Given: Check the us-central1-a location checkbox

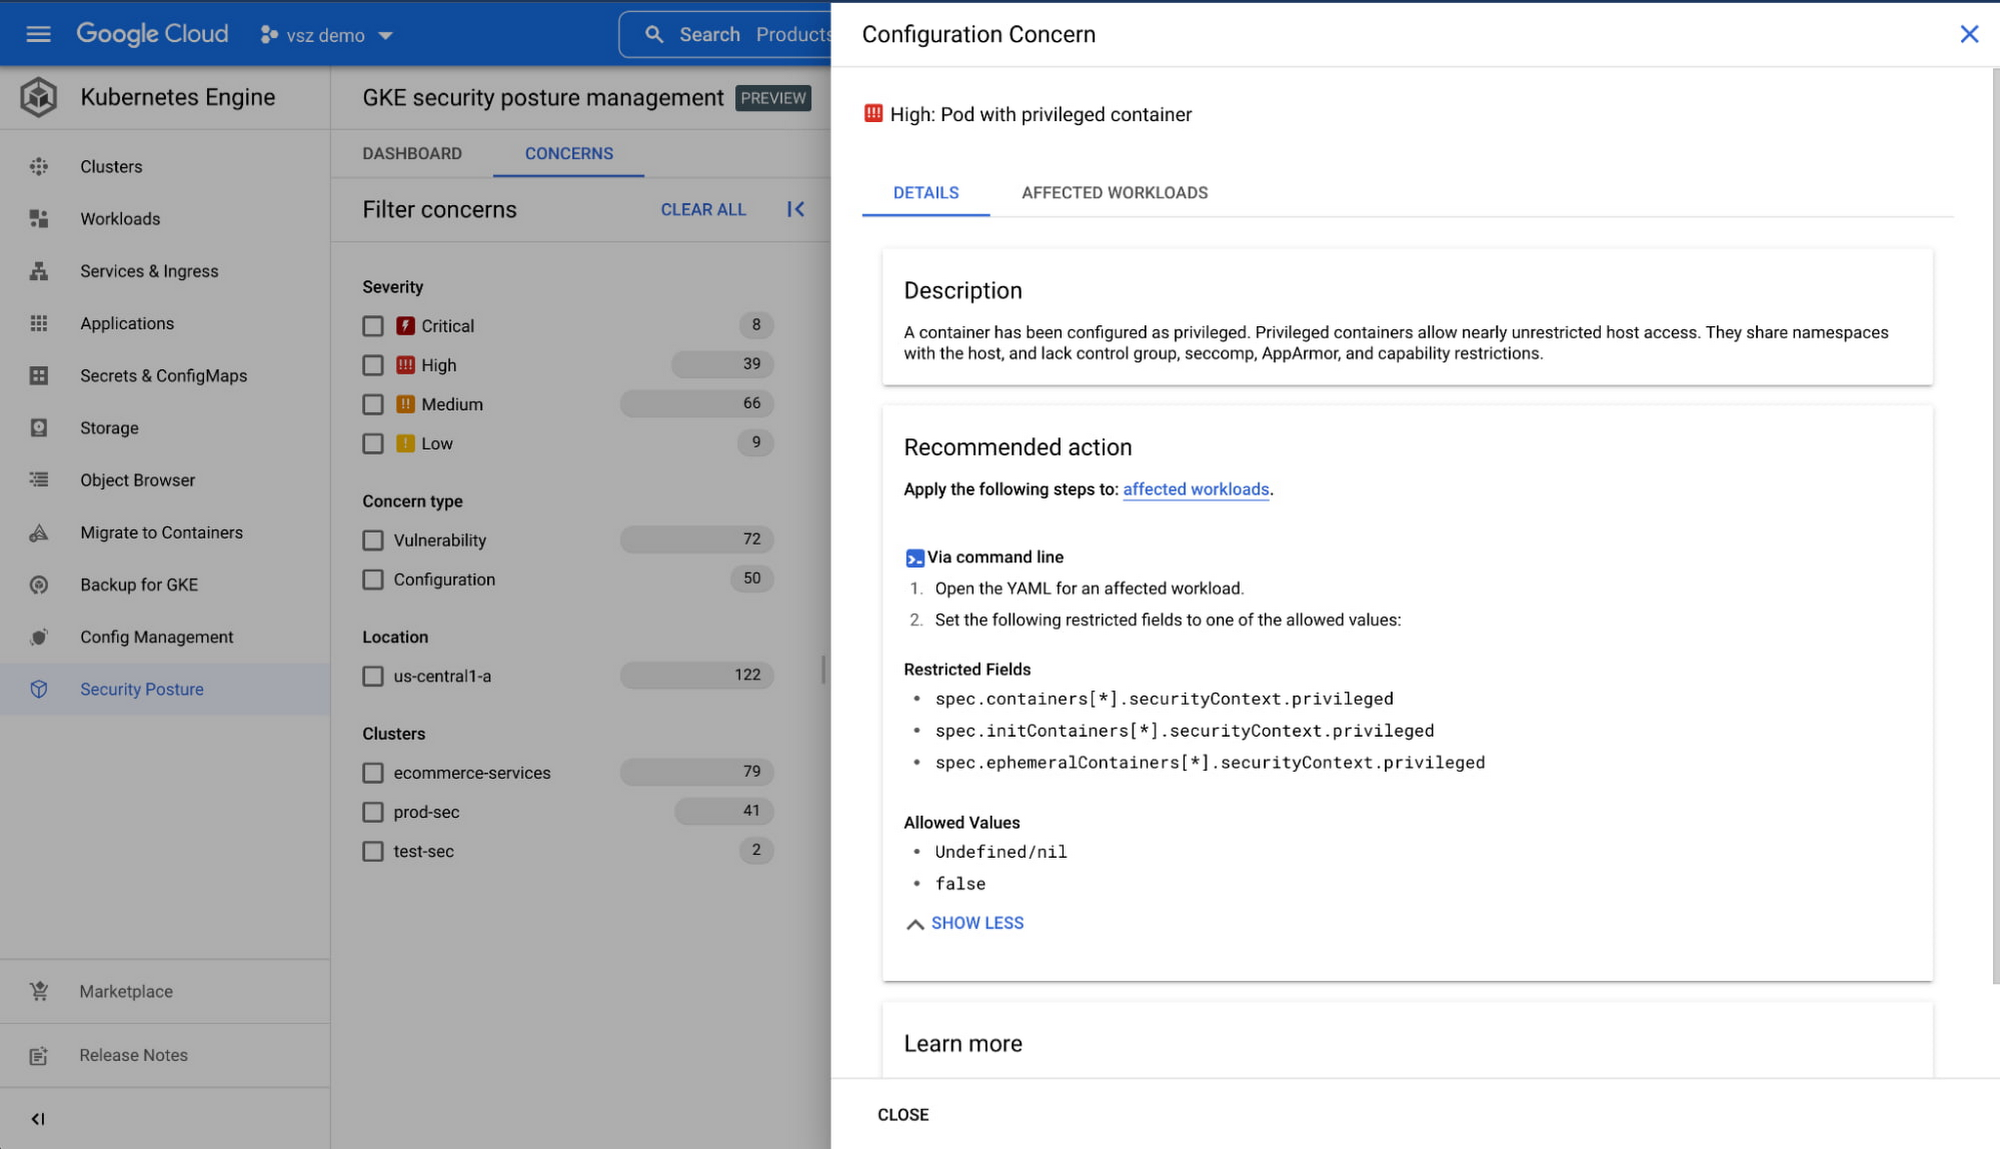Looking at the screenshot, I should point(373,676).
